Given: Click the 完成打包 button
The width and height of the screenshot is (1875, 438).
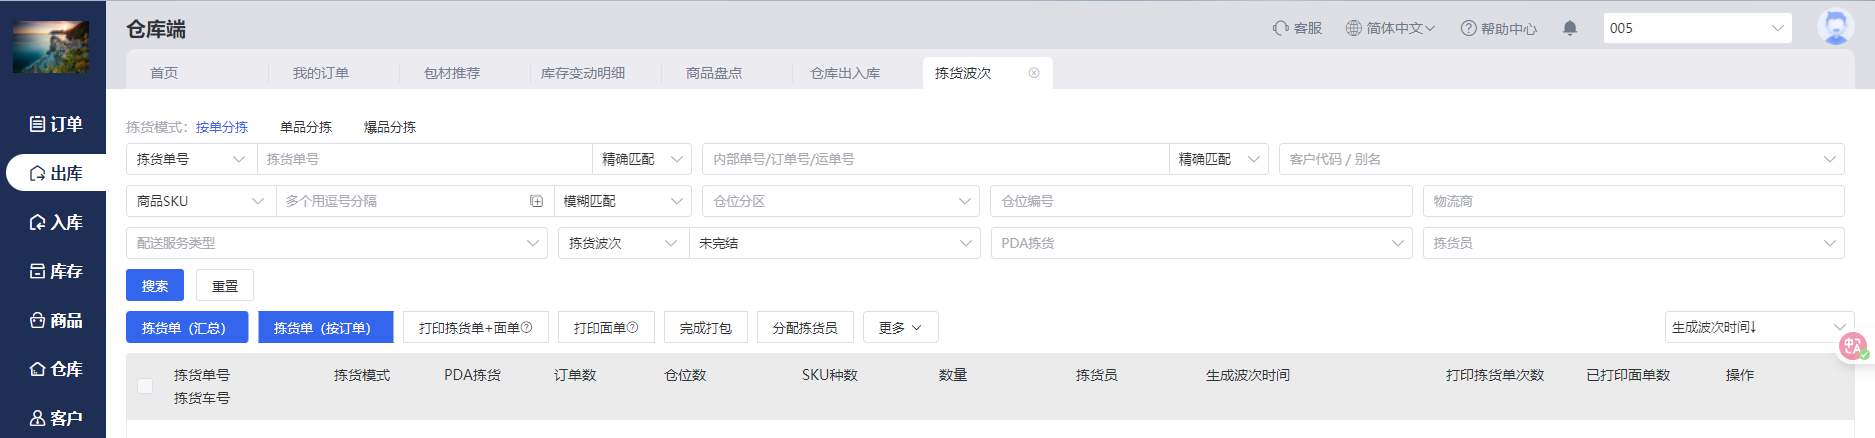Looking at the screenshot, I should [705, 328].
